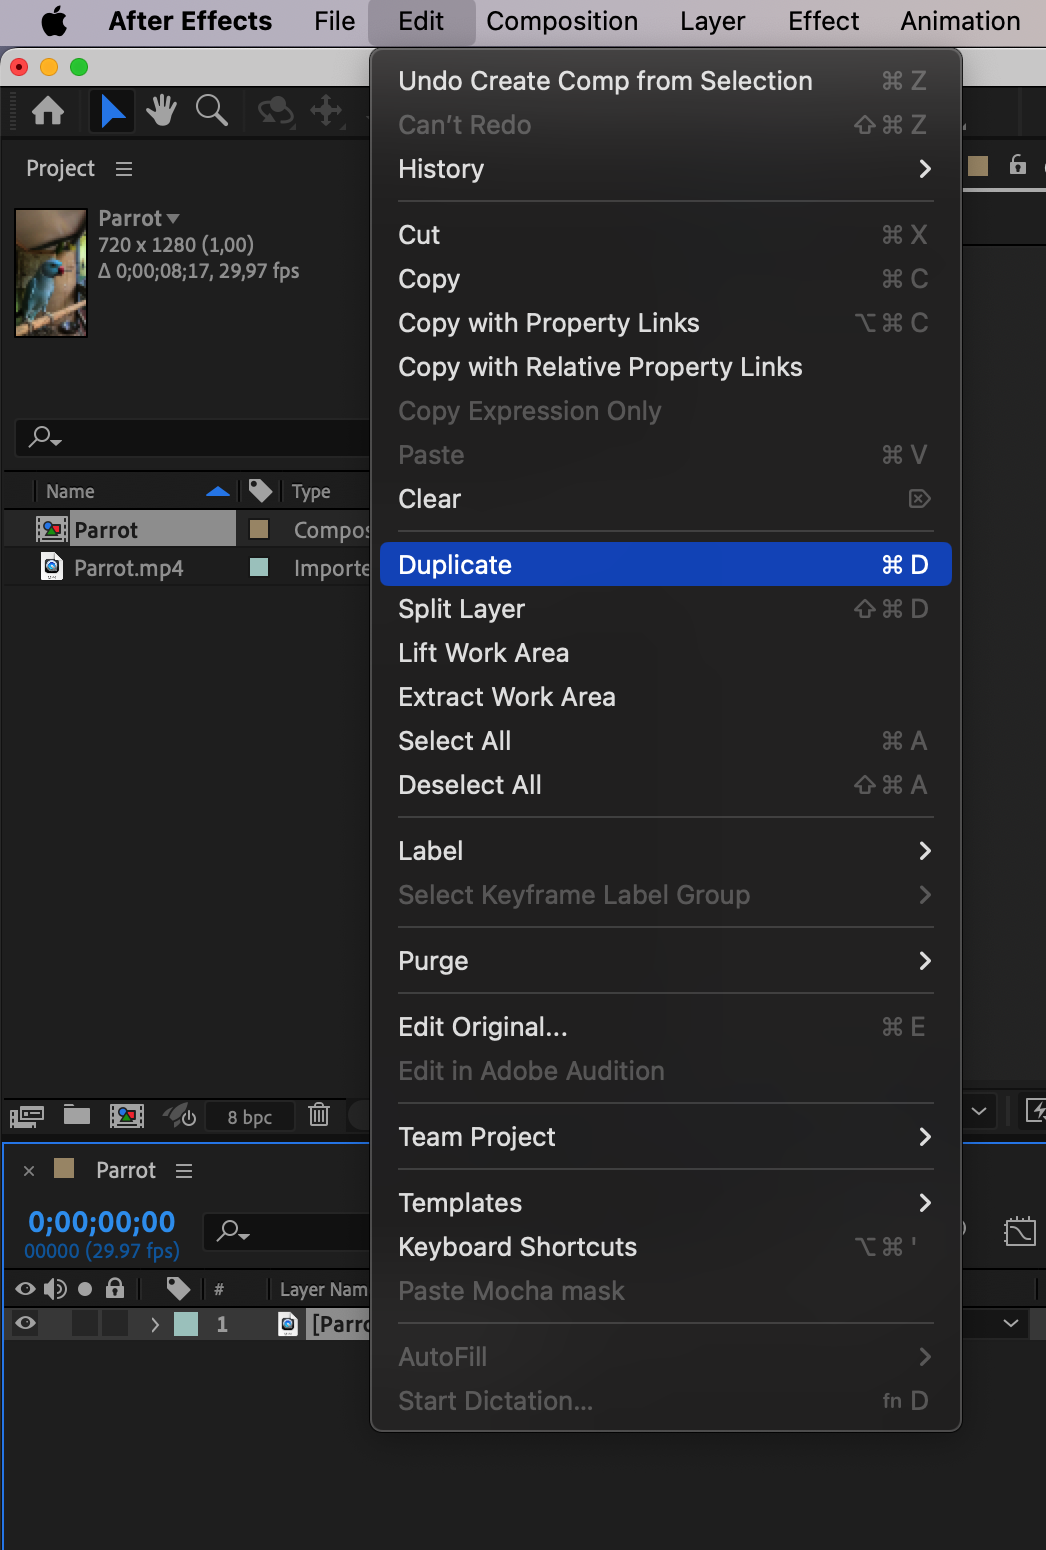Viewport: 1046px width, 1550px height.
Task: Sort by the Name column header
Action: 70,491
